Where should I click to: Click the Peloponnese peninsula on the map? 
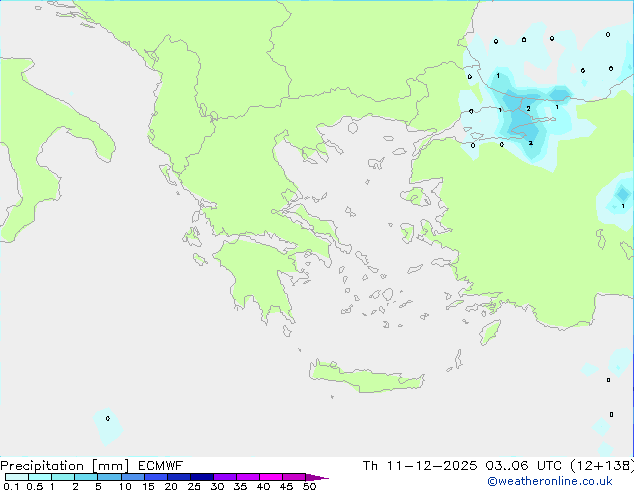click(259, 275)
